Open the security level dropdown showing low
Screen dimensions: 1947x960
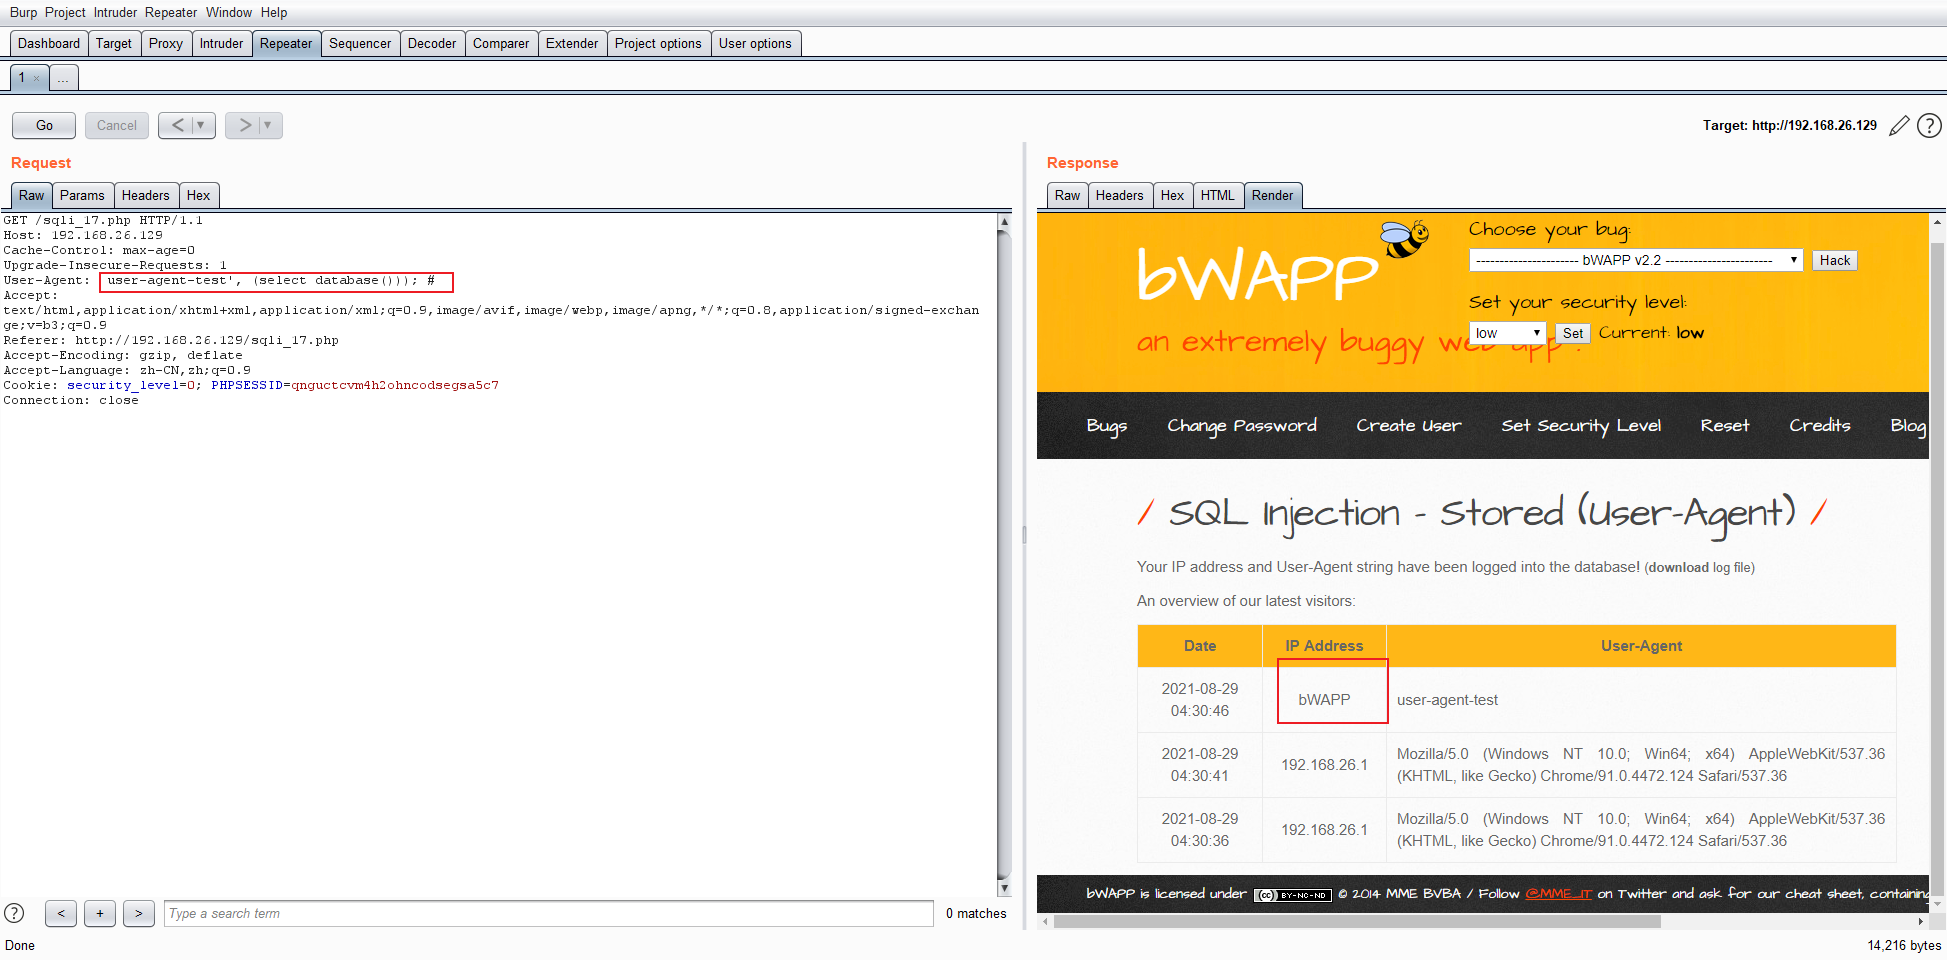click(1508, 333)
